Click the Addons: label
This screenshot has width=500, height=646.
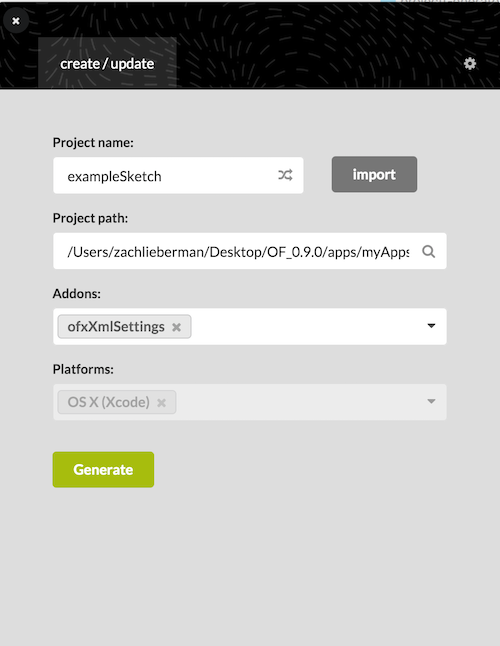[x=77, y=293]
